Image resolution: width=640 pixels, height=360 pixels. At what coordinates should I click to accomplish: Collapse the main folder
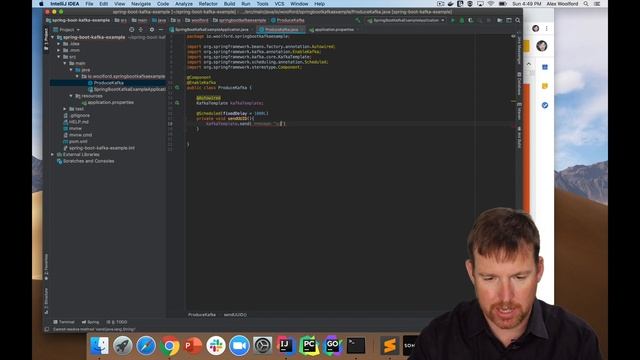[x=65, y=63]
